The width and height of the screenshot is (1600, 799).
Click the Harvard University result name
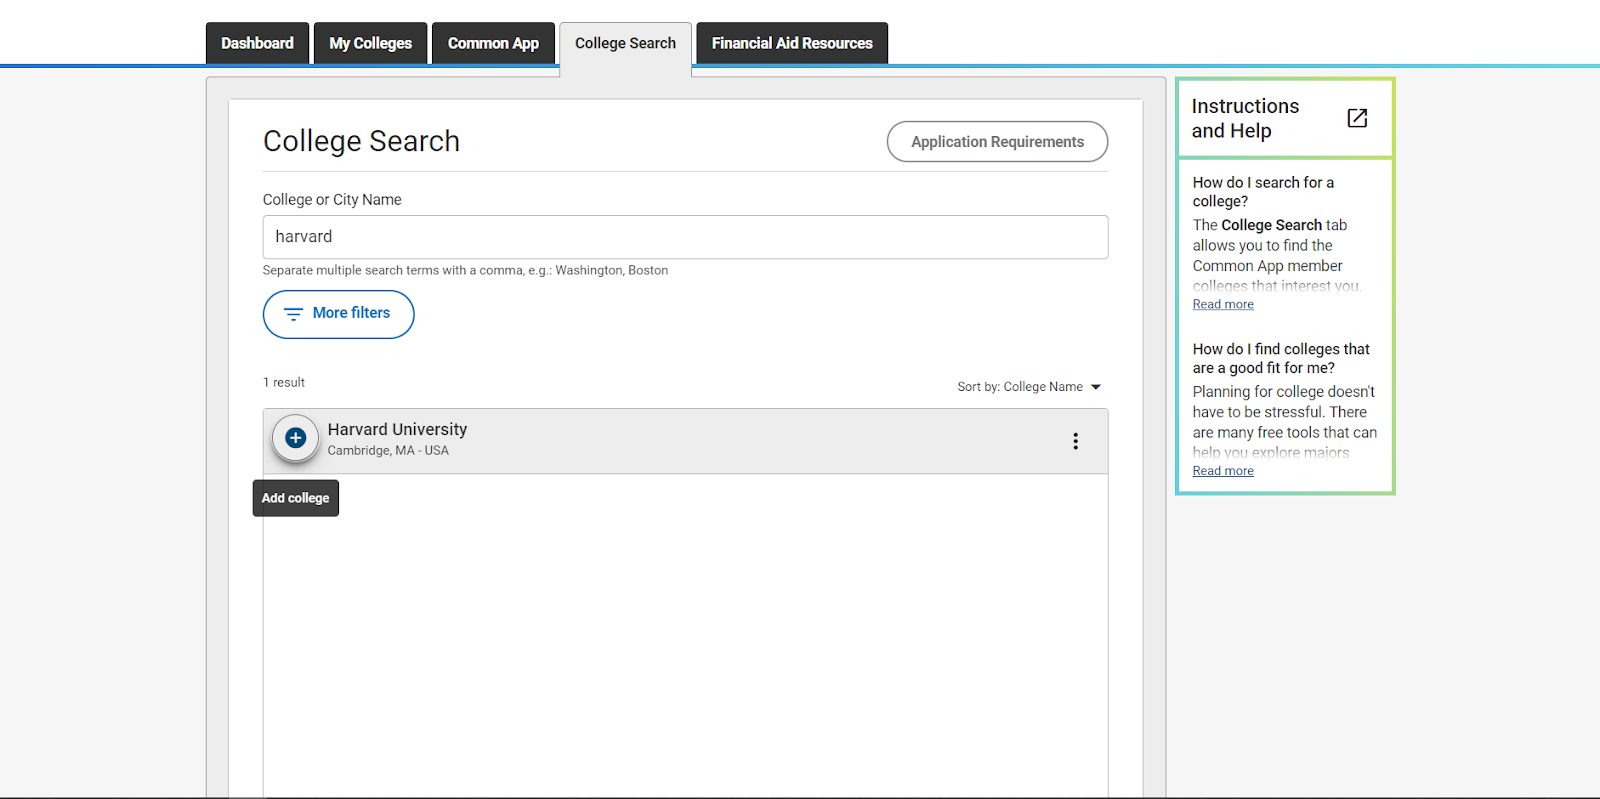pos(397,429)
